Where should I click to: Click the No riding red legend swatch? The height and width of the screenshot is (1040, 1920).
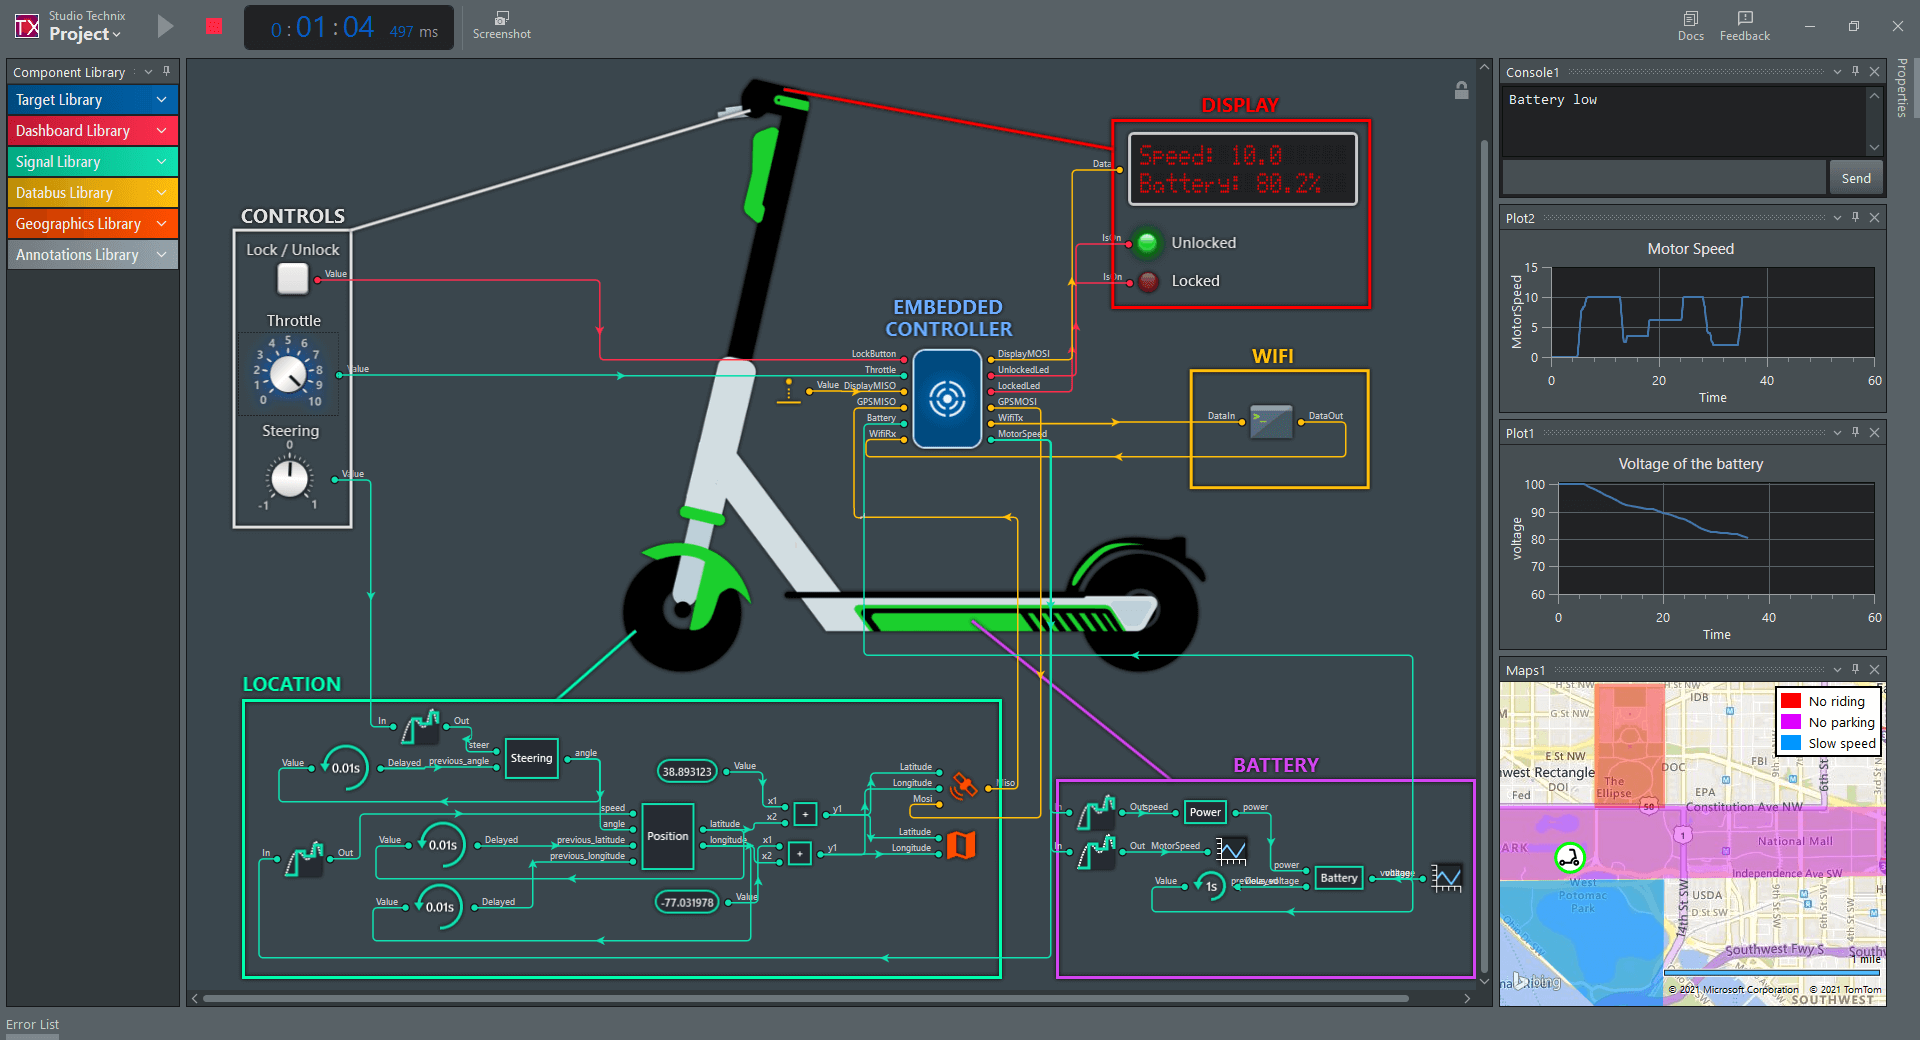tap(1791, 701)
